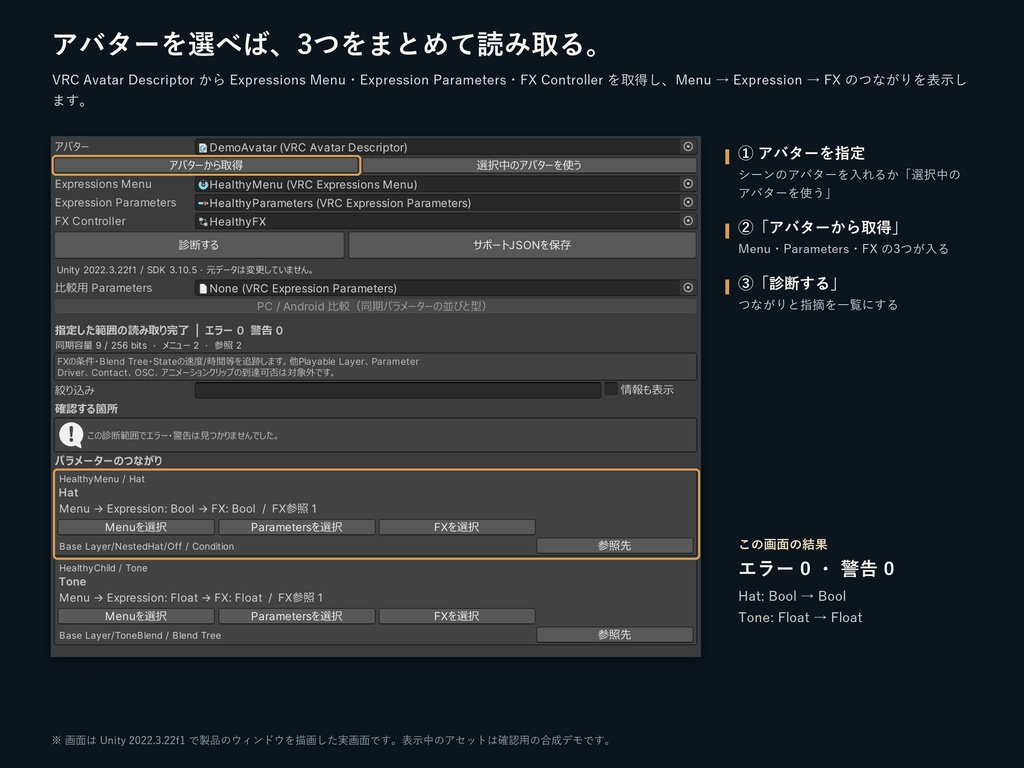Image resolution: width=1024 pixels, height=768 pixels.
Task: Click FXを選択 in the Tone entry
Action: (x=456, y=616)
